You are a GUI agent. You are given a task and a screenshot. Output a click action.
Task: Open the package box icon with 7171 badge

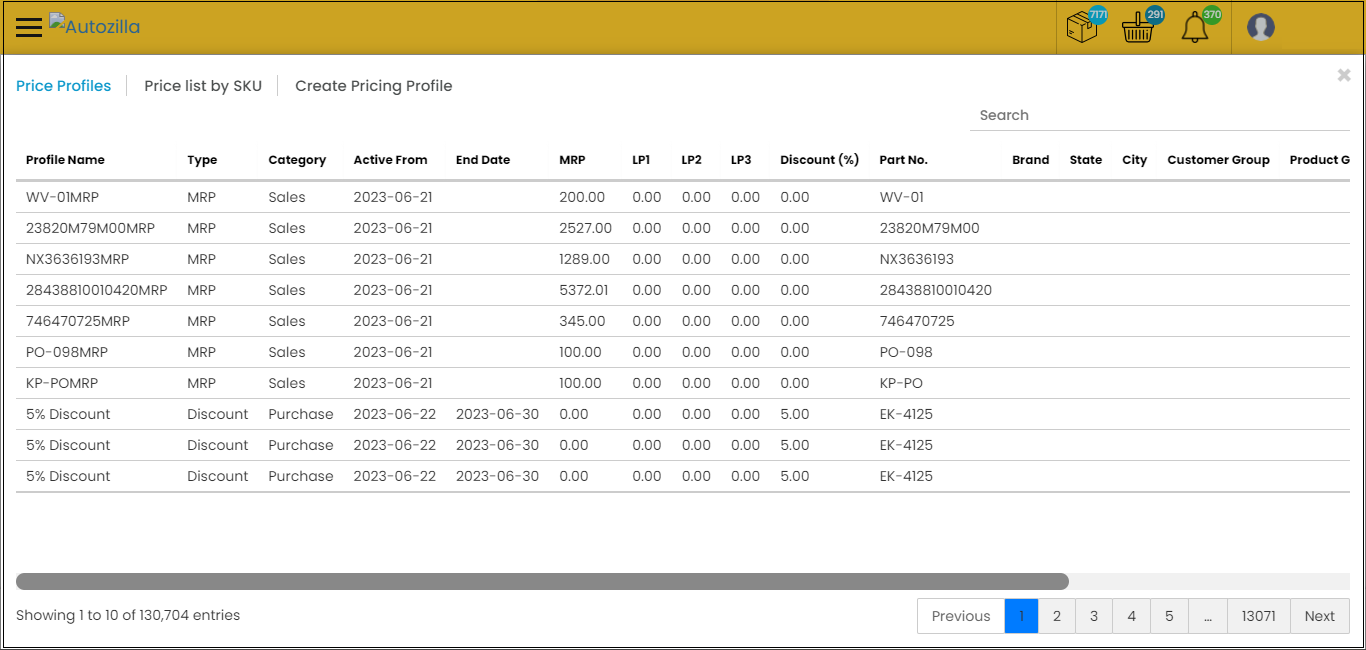(1083, 27)
